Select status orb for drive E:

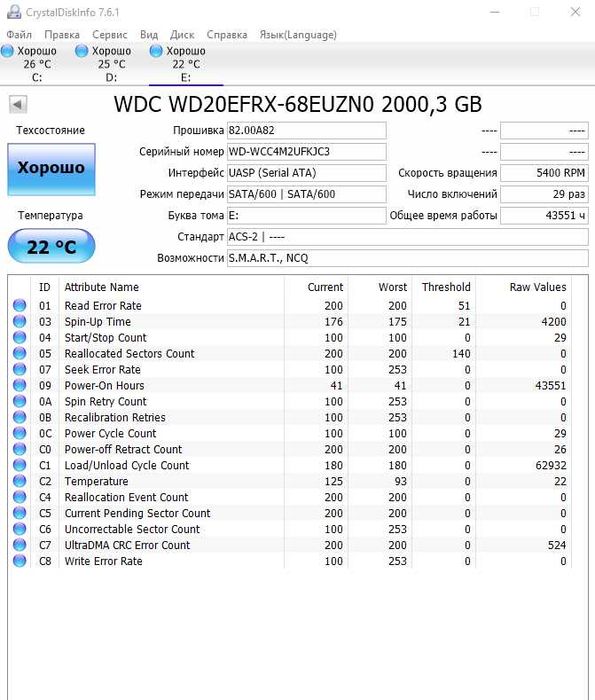156,51
